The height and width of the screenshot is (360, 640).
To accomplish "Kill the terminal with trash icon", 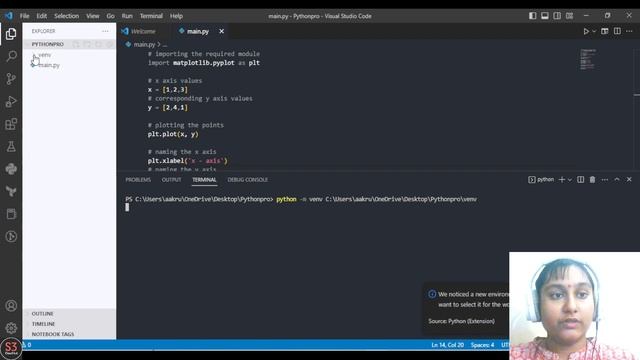I will 592,180.
